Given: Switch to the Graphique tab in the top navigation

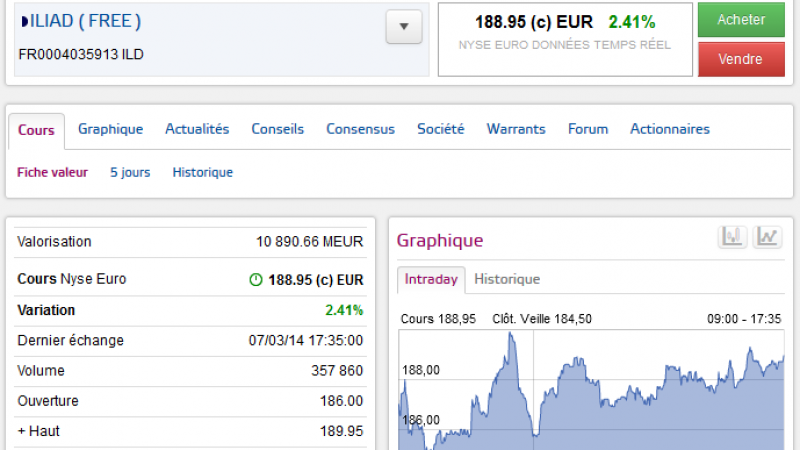Looking at the screenshot, I should (110, 129).
